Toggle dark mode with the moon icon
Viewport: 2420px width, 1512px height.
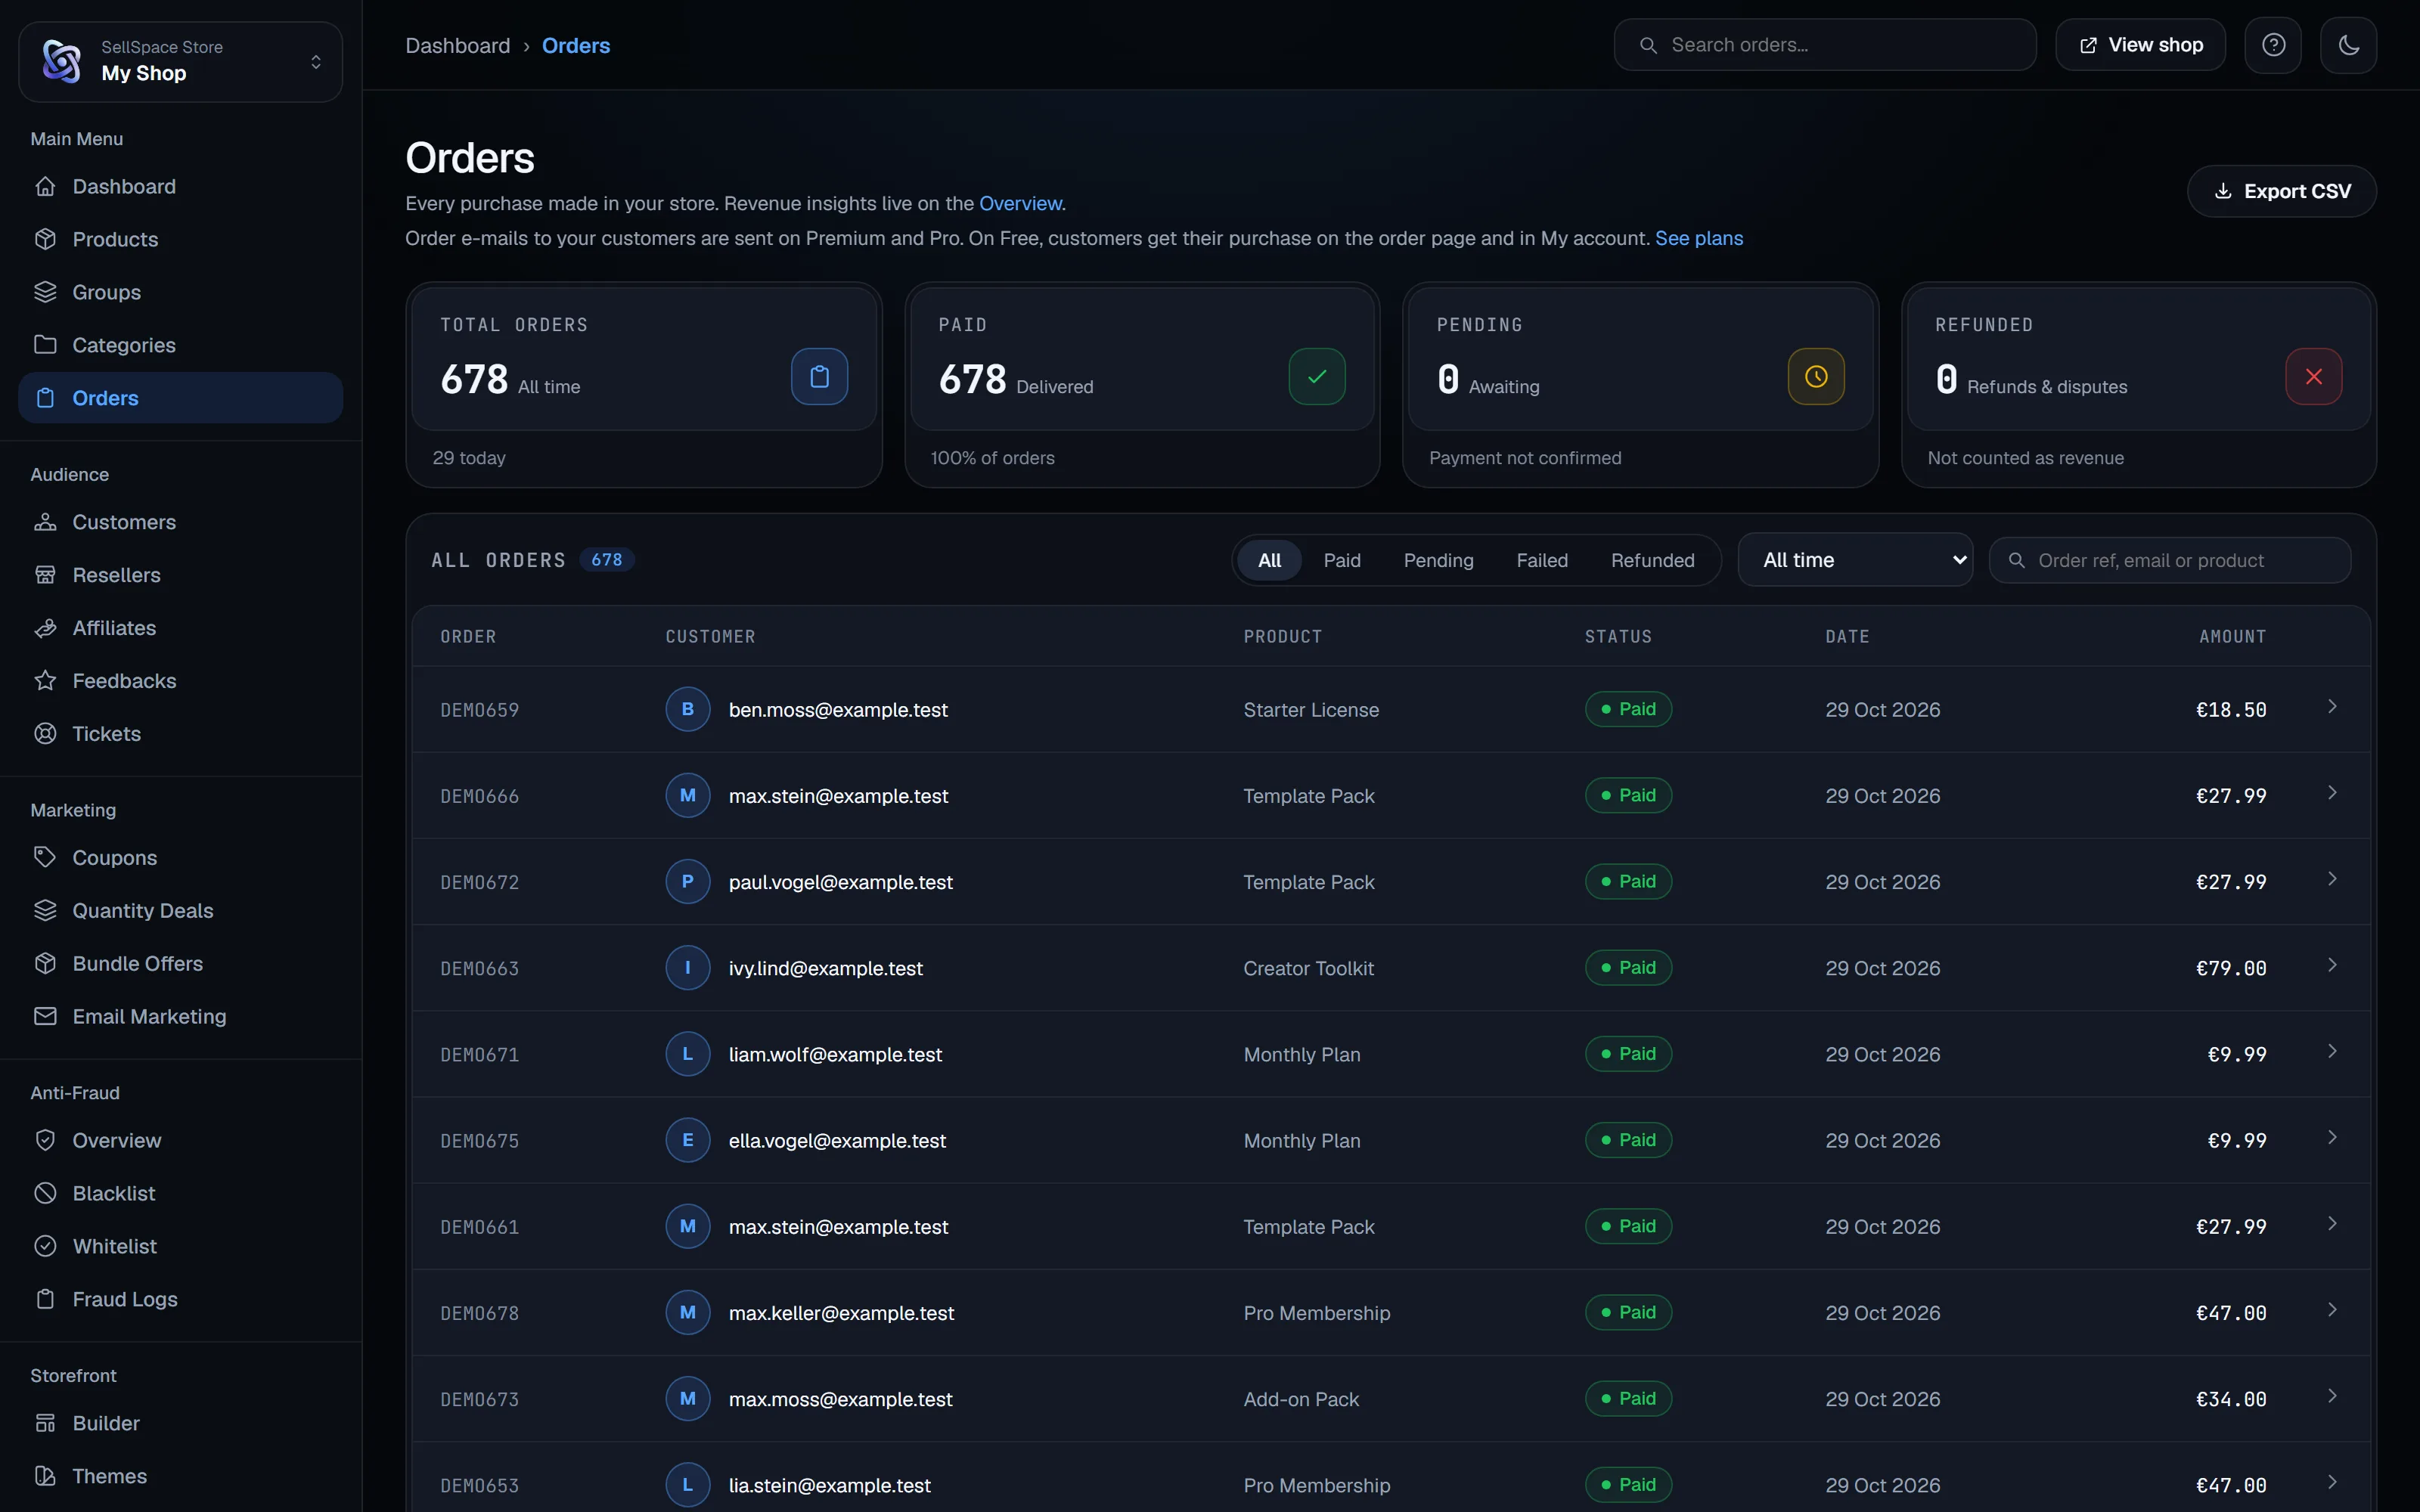click(2348, 45)
